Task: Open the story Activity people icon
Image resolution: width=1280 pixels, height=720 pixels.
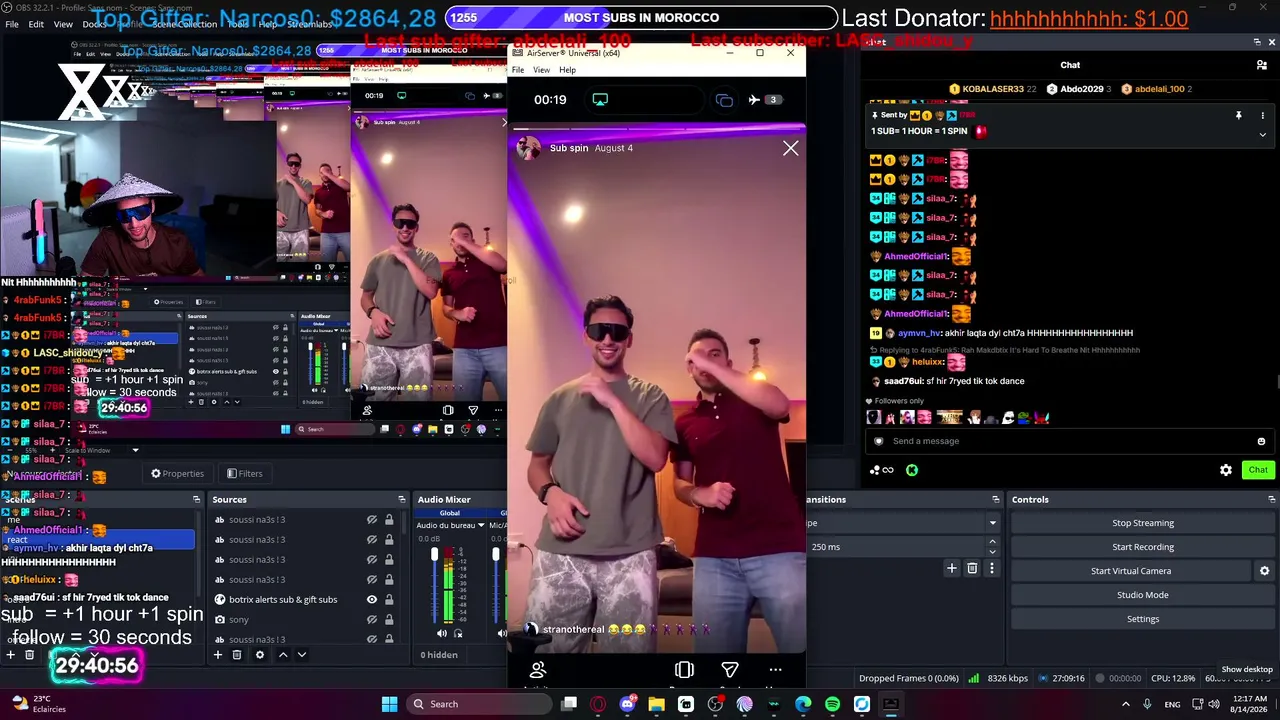Action: 538,670
